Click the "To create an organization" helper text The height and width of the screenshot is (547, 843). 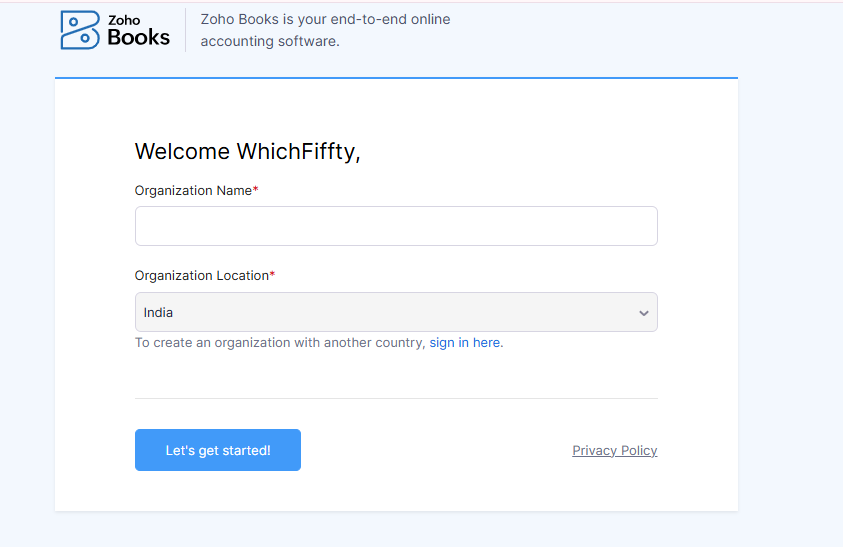click(281, 343)
